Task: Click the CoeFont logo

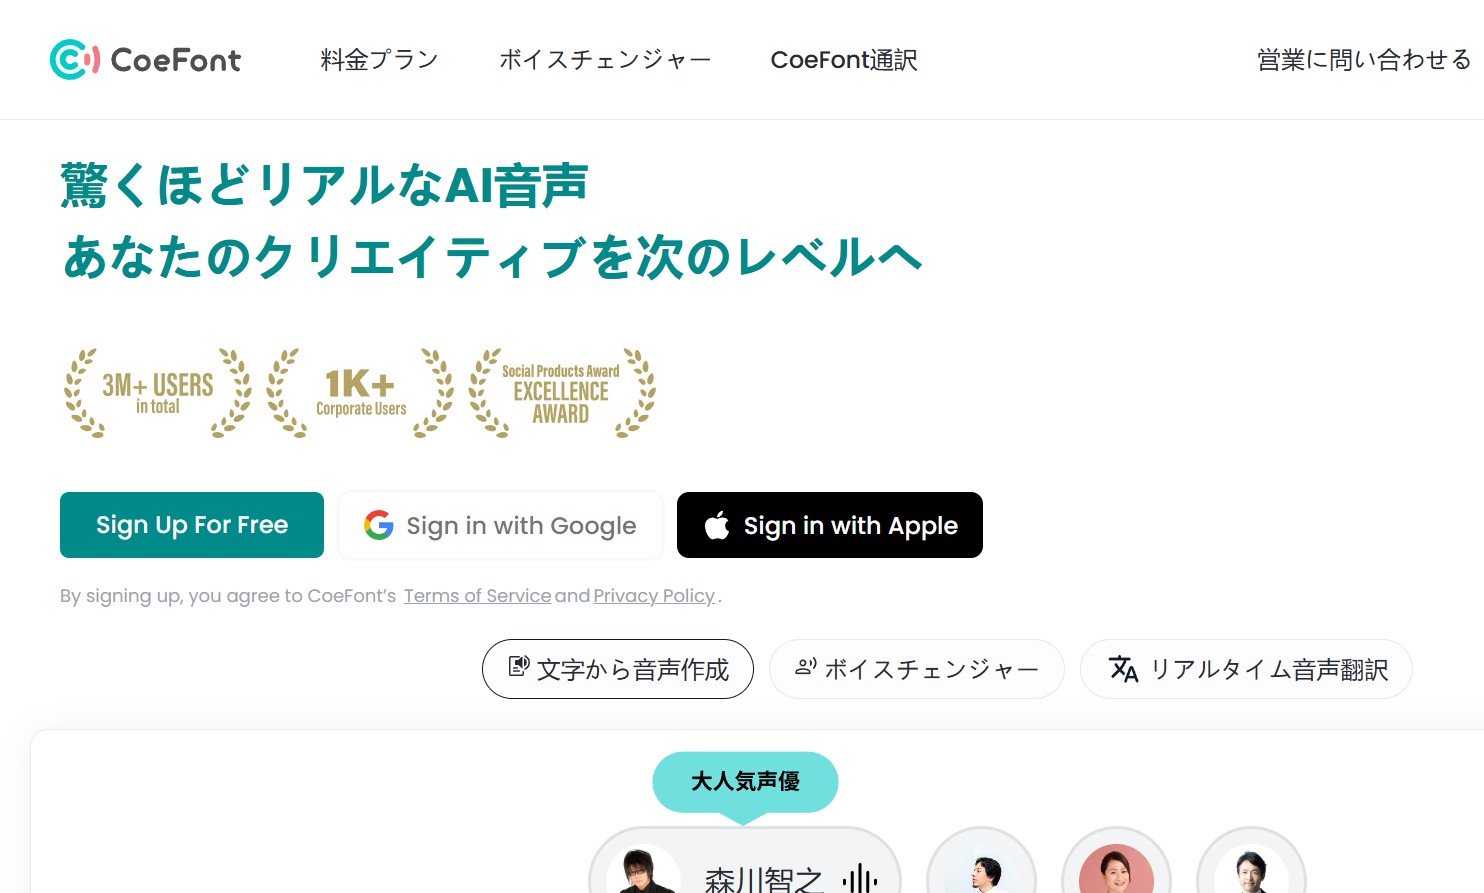Action: (x=145, y=60)
